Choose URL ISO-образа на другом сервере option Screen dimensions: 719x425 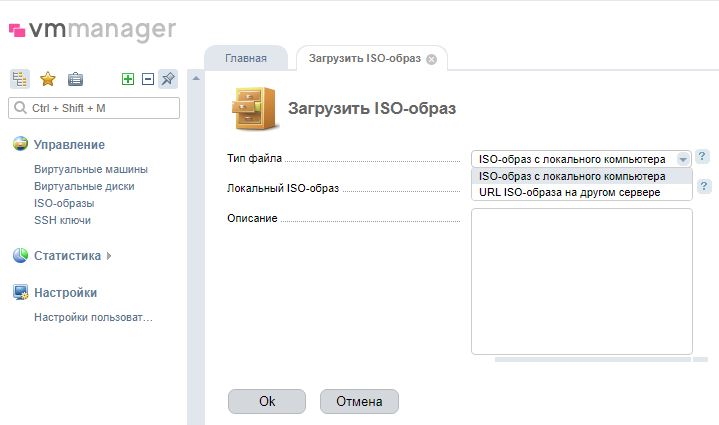pyautogui.click(x=581, y=192)
